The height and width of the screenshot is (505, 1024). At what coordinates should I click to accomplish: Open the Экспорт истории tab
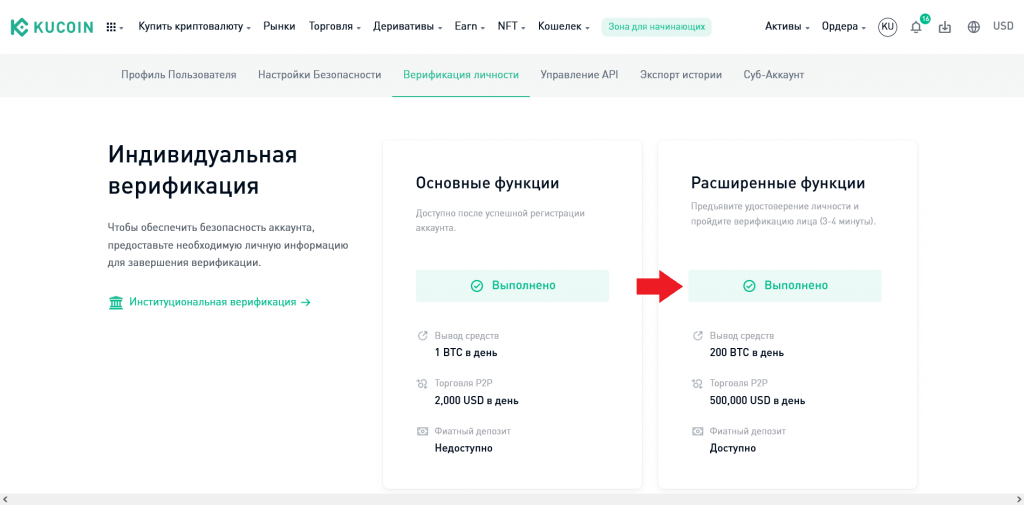681,74
